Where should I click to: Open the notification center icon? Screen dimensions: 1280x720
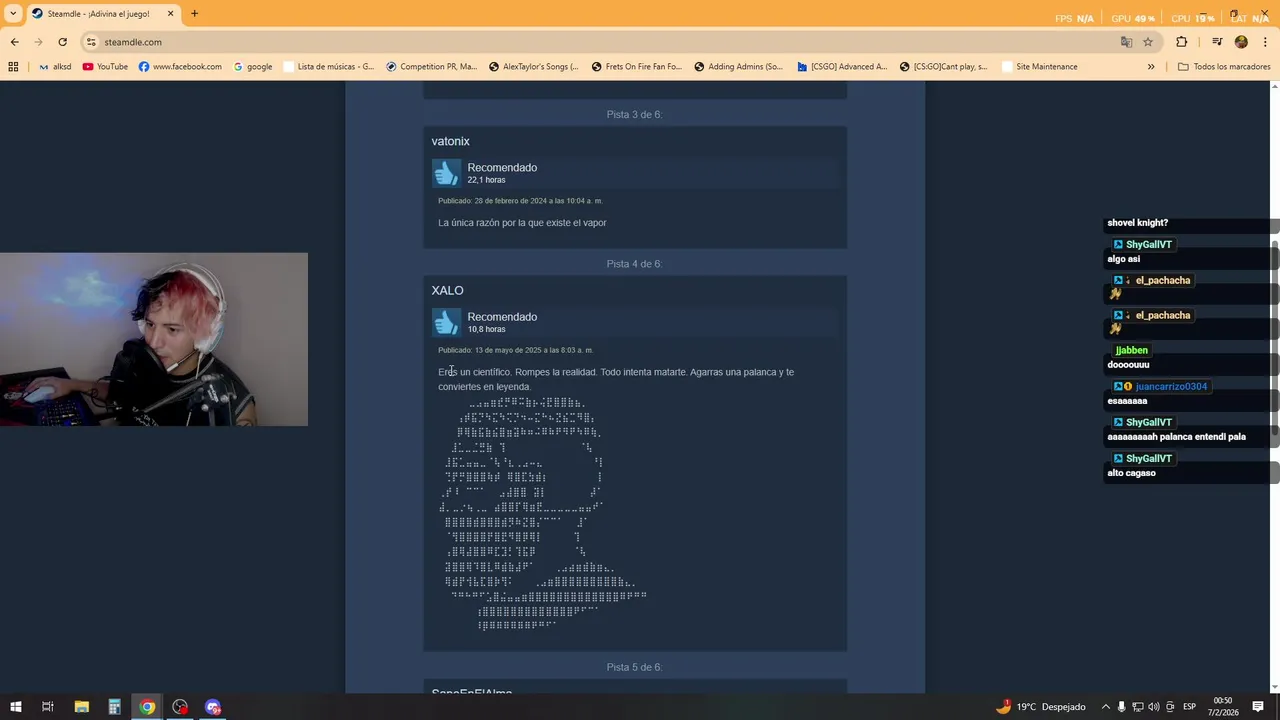tap(1258, 707)
